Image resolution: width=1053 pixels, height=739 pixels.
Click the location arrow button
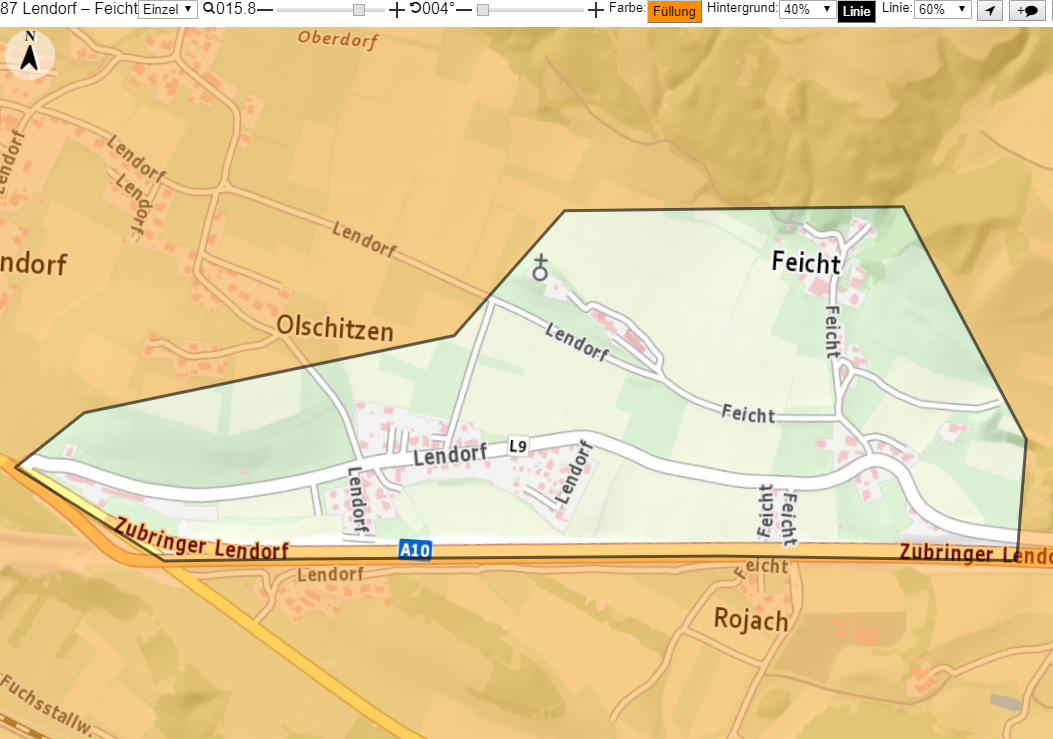990,10
